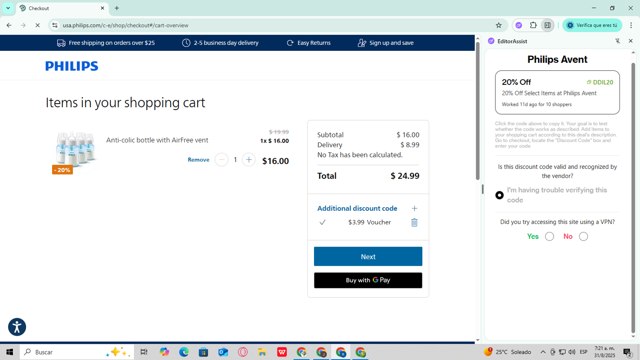Click 'Buy with G Pay' button
This screenshot has width=640, height=360.
pos(368,280)
